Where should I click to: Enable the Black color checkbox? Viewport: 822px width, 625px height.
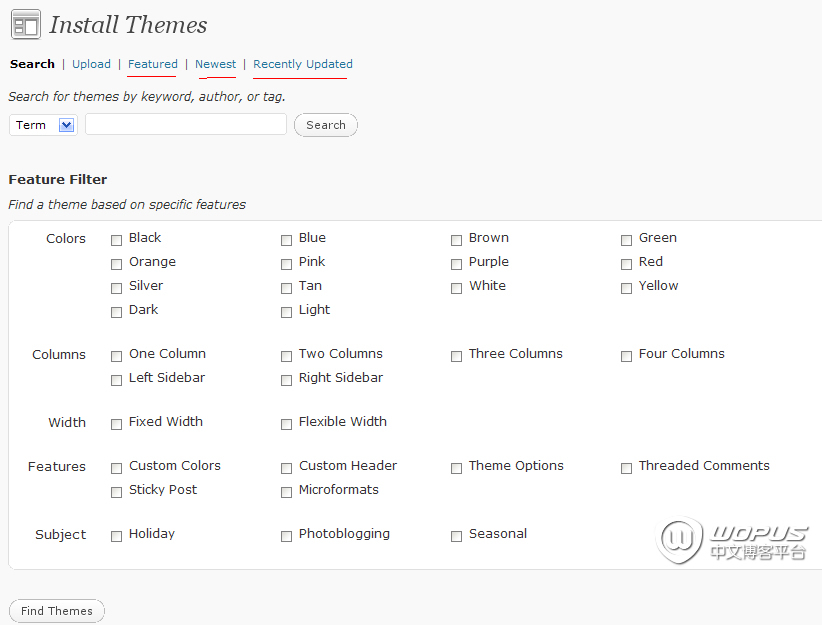[117, 240]
